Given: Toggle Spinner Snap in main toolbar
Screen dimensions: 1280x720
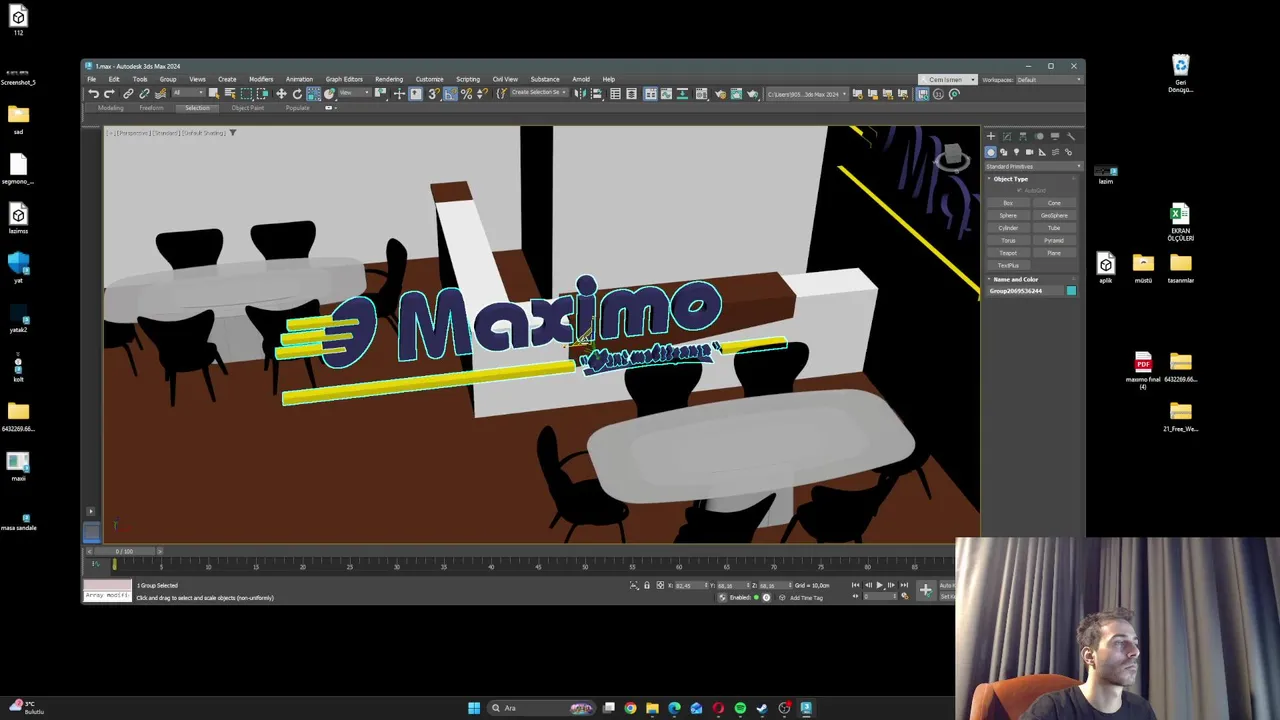Looking at the screenshot, I should [x=481, y=94].
